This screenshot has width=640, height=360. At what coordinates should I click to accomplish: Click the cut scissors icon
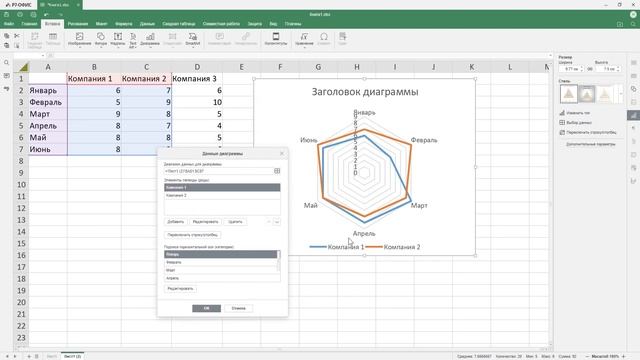(17, 36)
